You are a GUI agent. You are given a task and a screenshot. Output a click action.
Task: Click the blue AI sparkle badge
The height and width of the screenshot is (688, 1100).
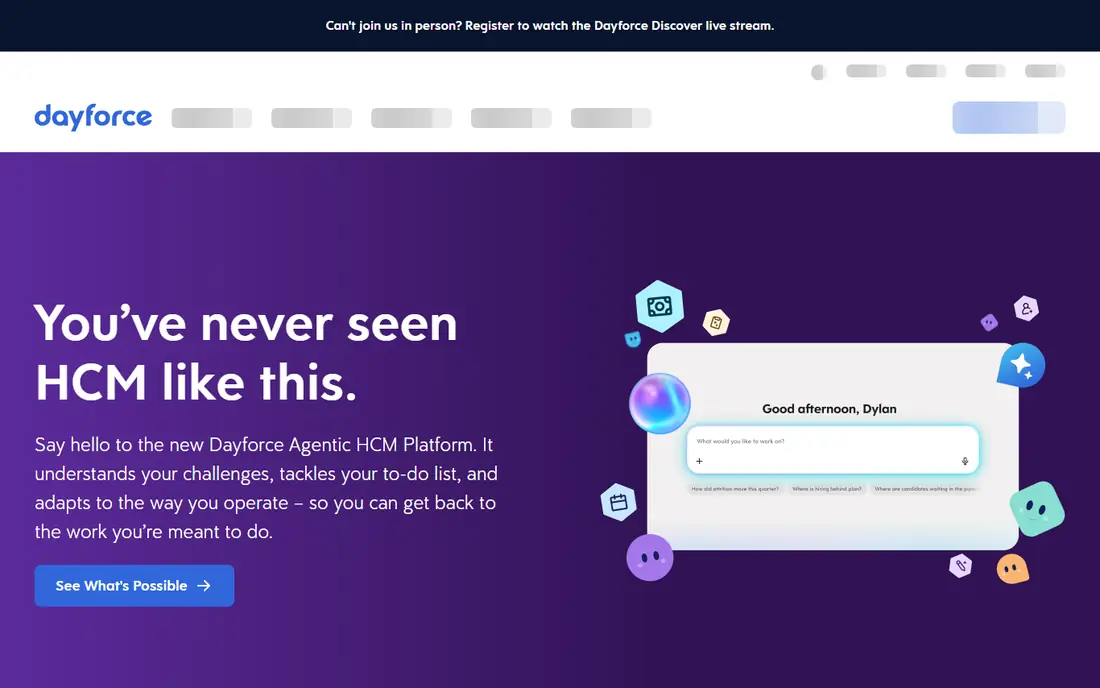[1021, 365]
